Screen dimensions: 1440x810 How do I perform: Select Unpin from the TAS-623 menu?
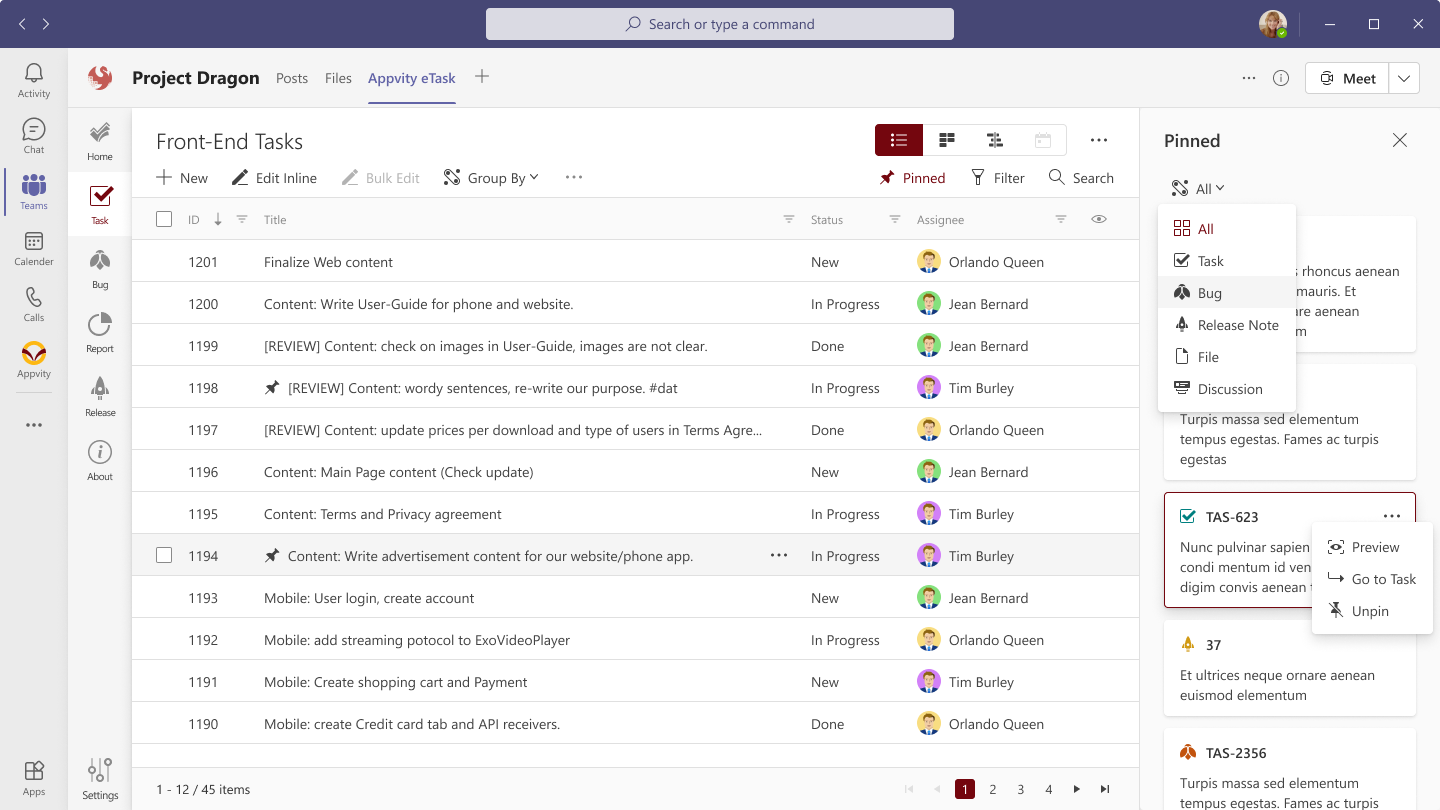[1369, 610]
